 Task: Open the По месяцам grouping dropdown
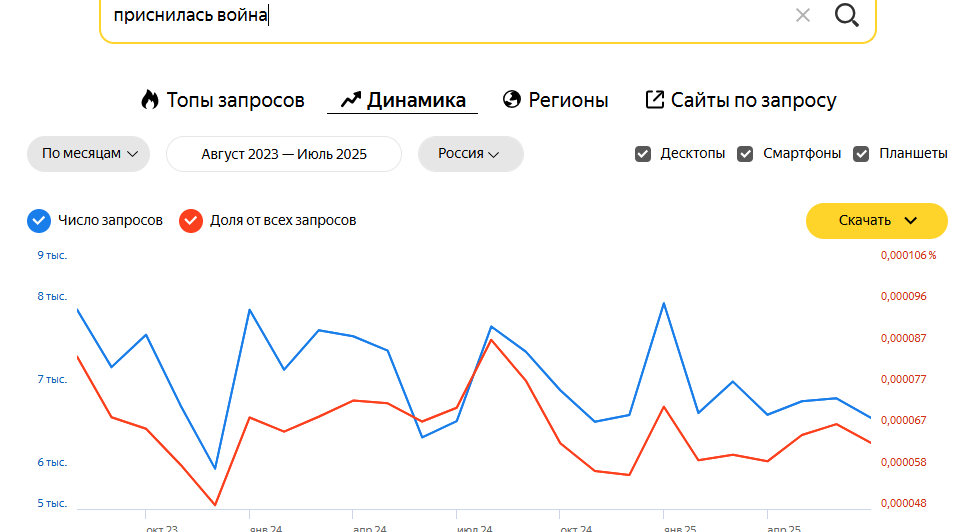88,154
